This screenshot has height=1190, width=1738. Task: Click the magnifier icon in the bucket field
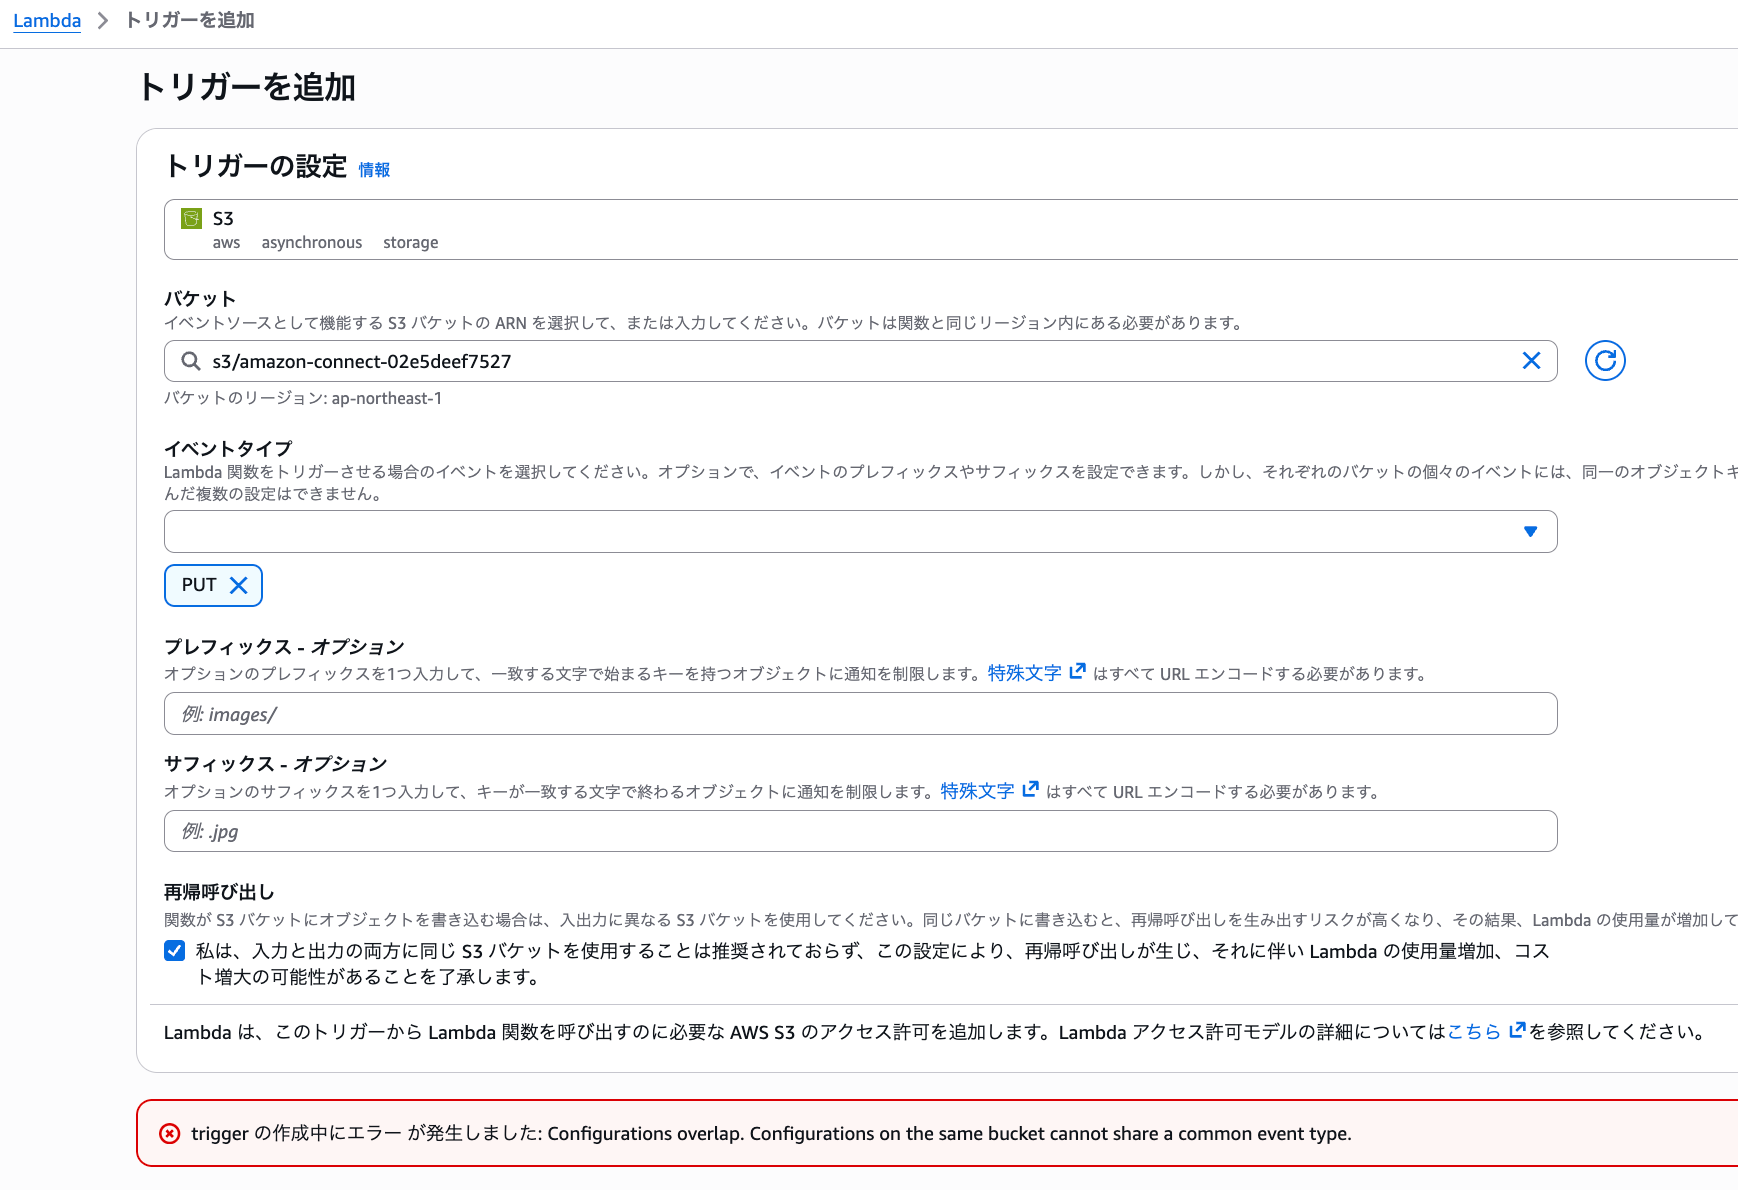[x=190, y=361]
